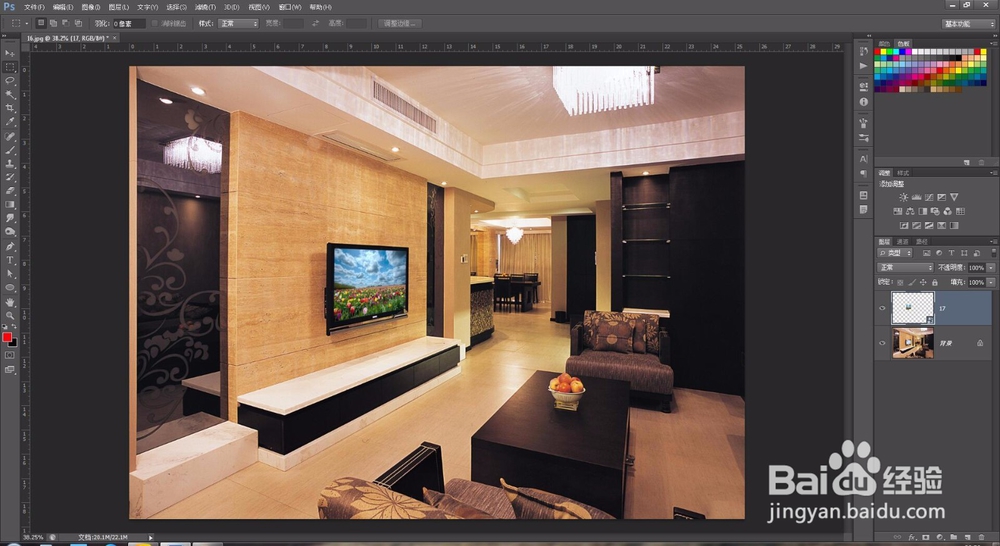Image resolution: width=1000 pixels, height=546 pixels.
Task: Select the History Brush tool
Action: pyautogui.click(x=10, y=177)
